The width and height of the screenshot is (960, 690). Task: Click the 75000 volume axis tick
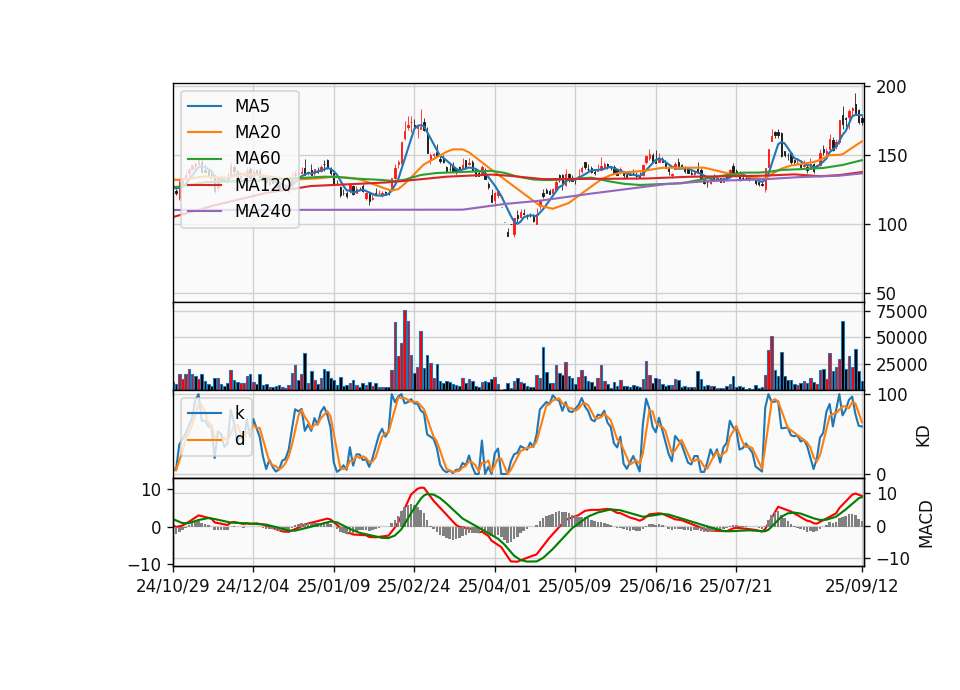pyautogui.click(x=901, y=312)
